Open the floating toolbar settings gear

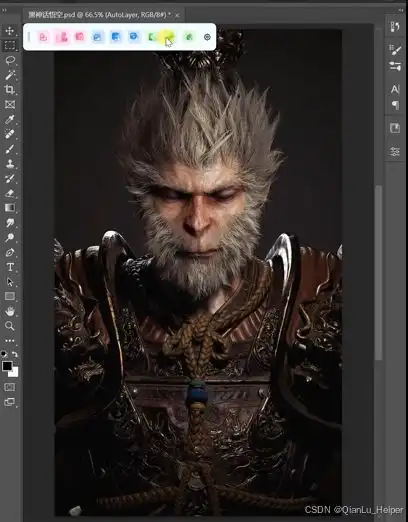coord(207,37)
